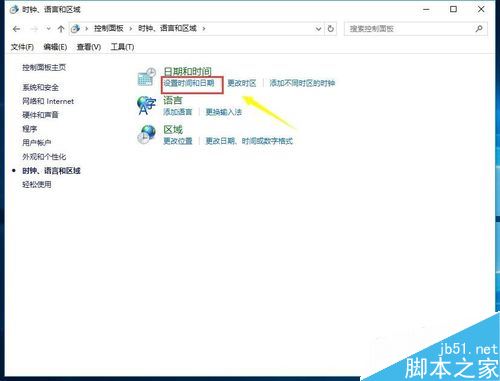Image resolution: width=500 pixels, height=381 pixels.
Task: Click the Forward navigation arrow
Action: point(34,29)
